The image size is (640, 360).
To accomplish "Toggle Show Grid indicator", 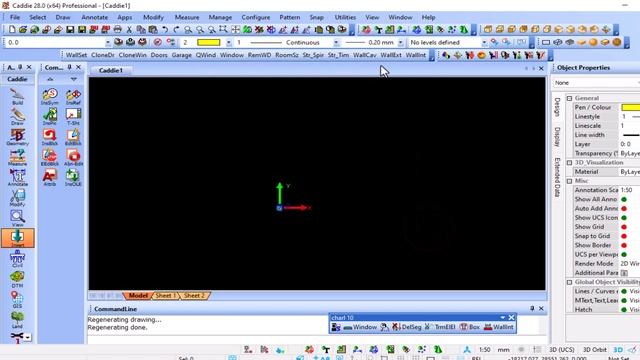I will point(624,227).
